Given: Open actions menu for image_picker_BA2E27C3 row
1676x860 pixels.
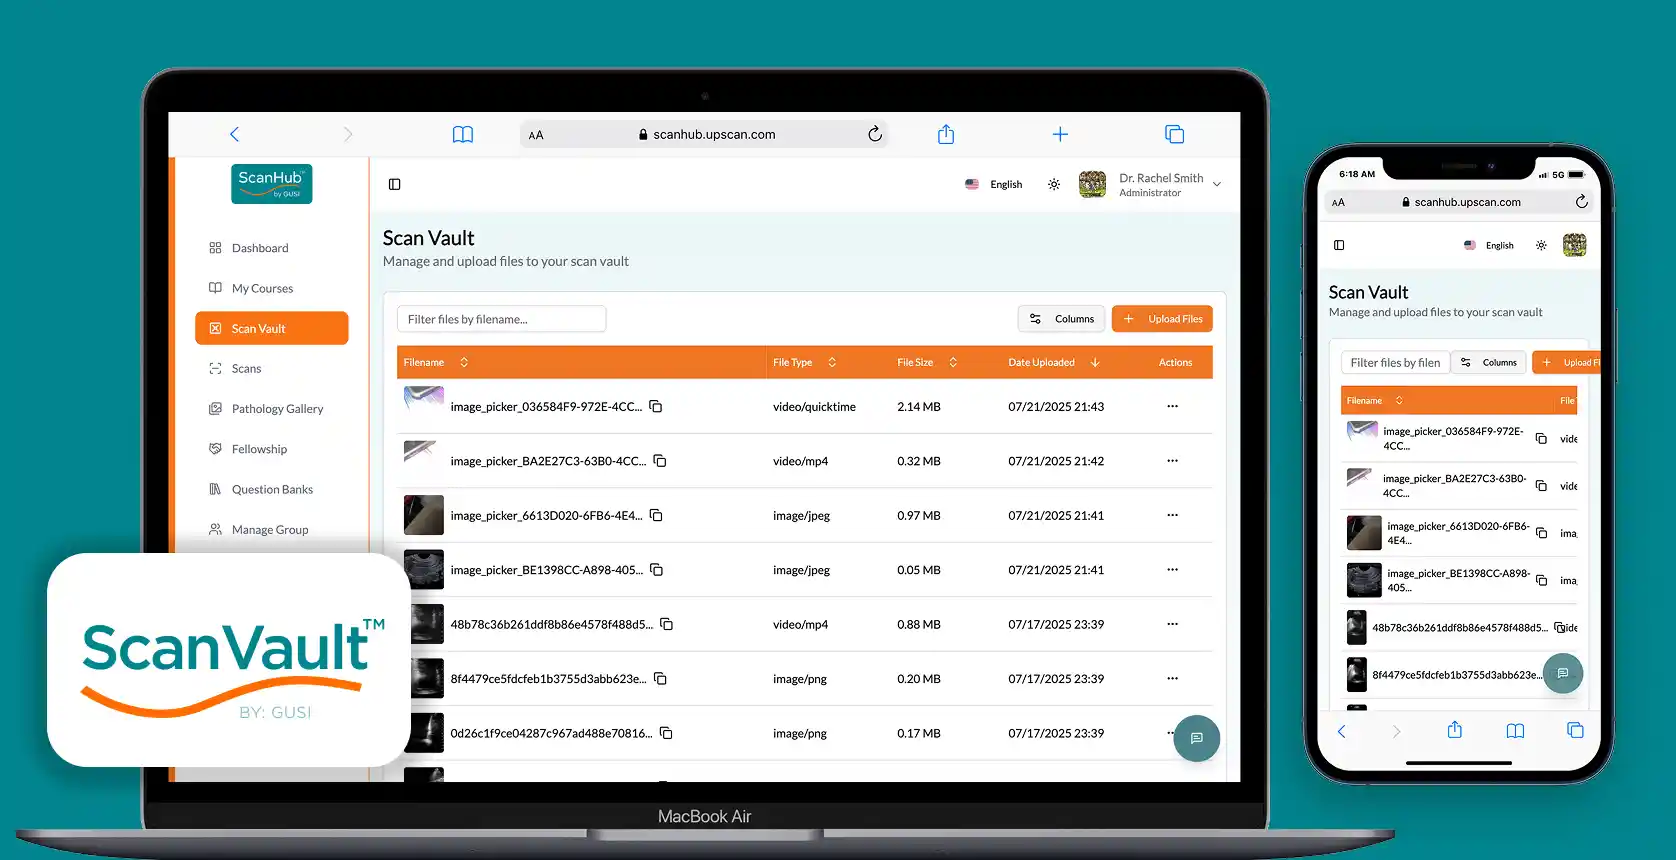Looking at the screenshot, I should point(1172,461).
